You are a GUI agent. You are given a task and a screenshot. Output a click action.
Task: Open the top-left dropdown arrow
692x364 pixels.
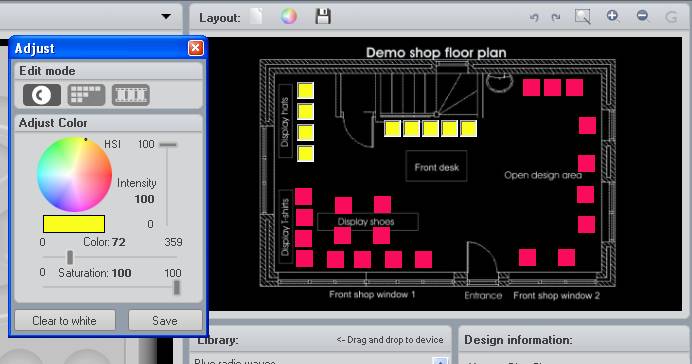tap(166, 17)
